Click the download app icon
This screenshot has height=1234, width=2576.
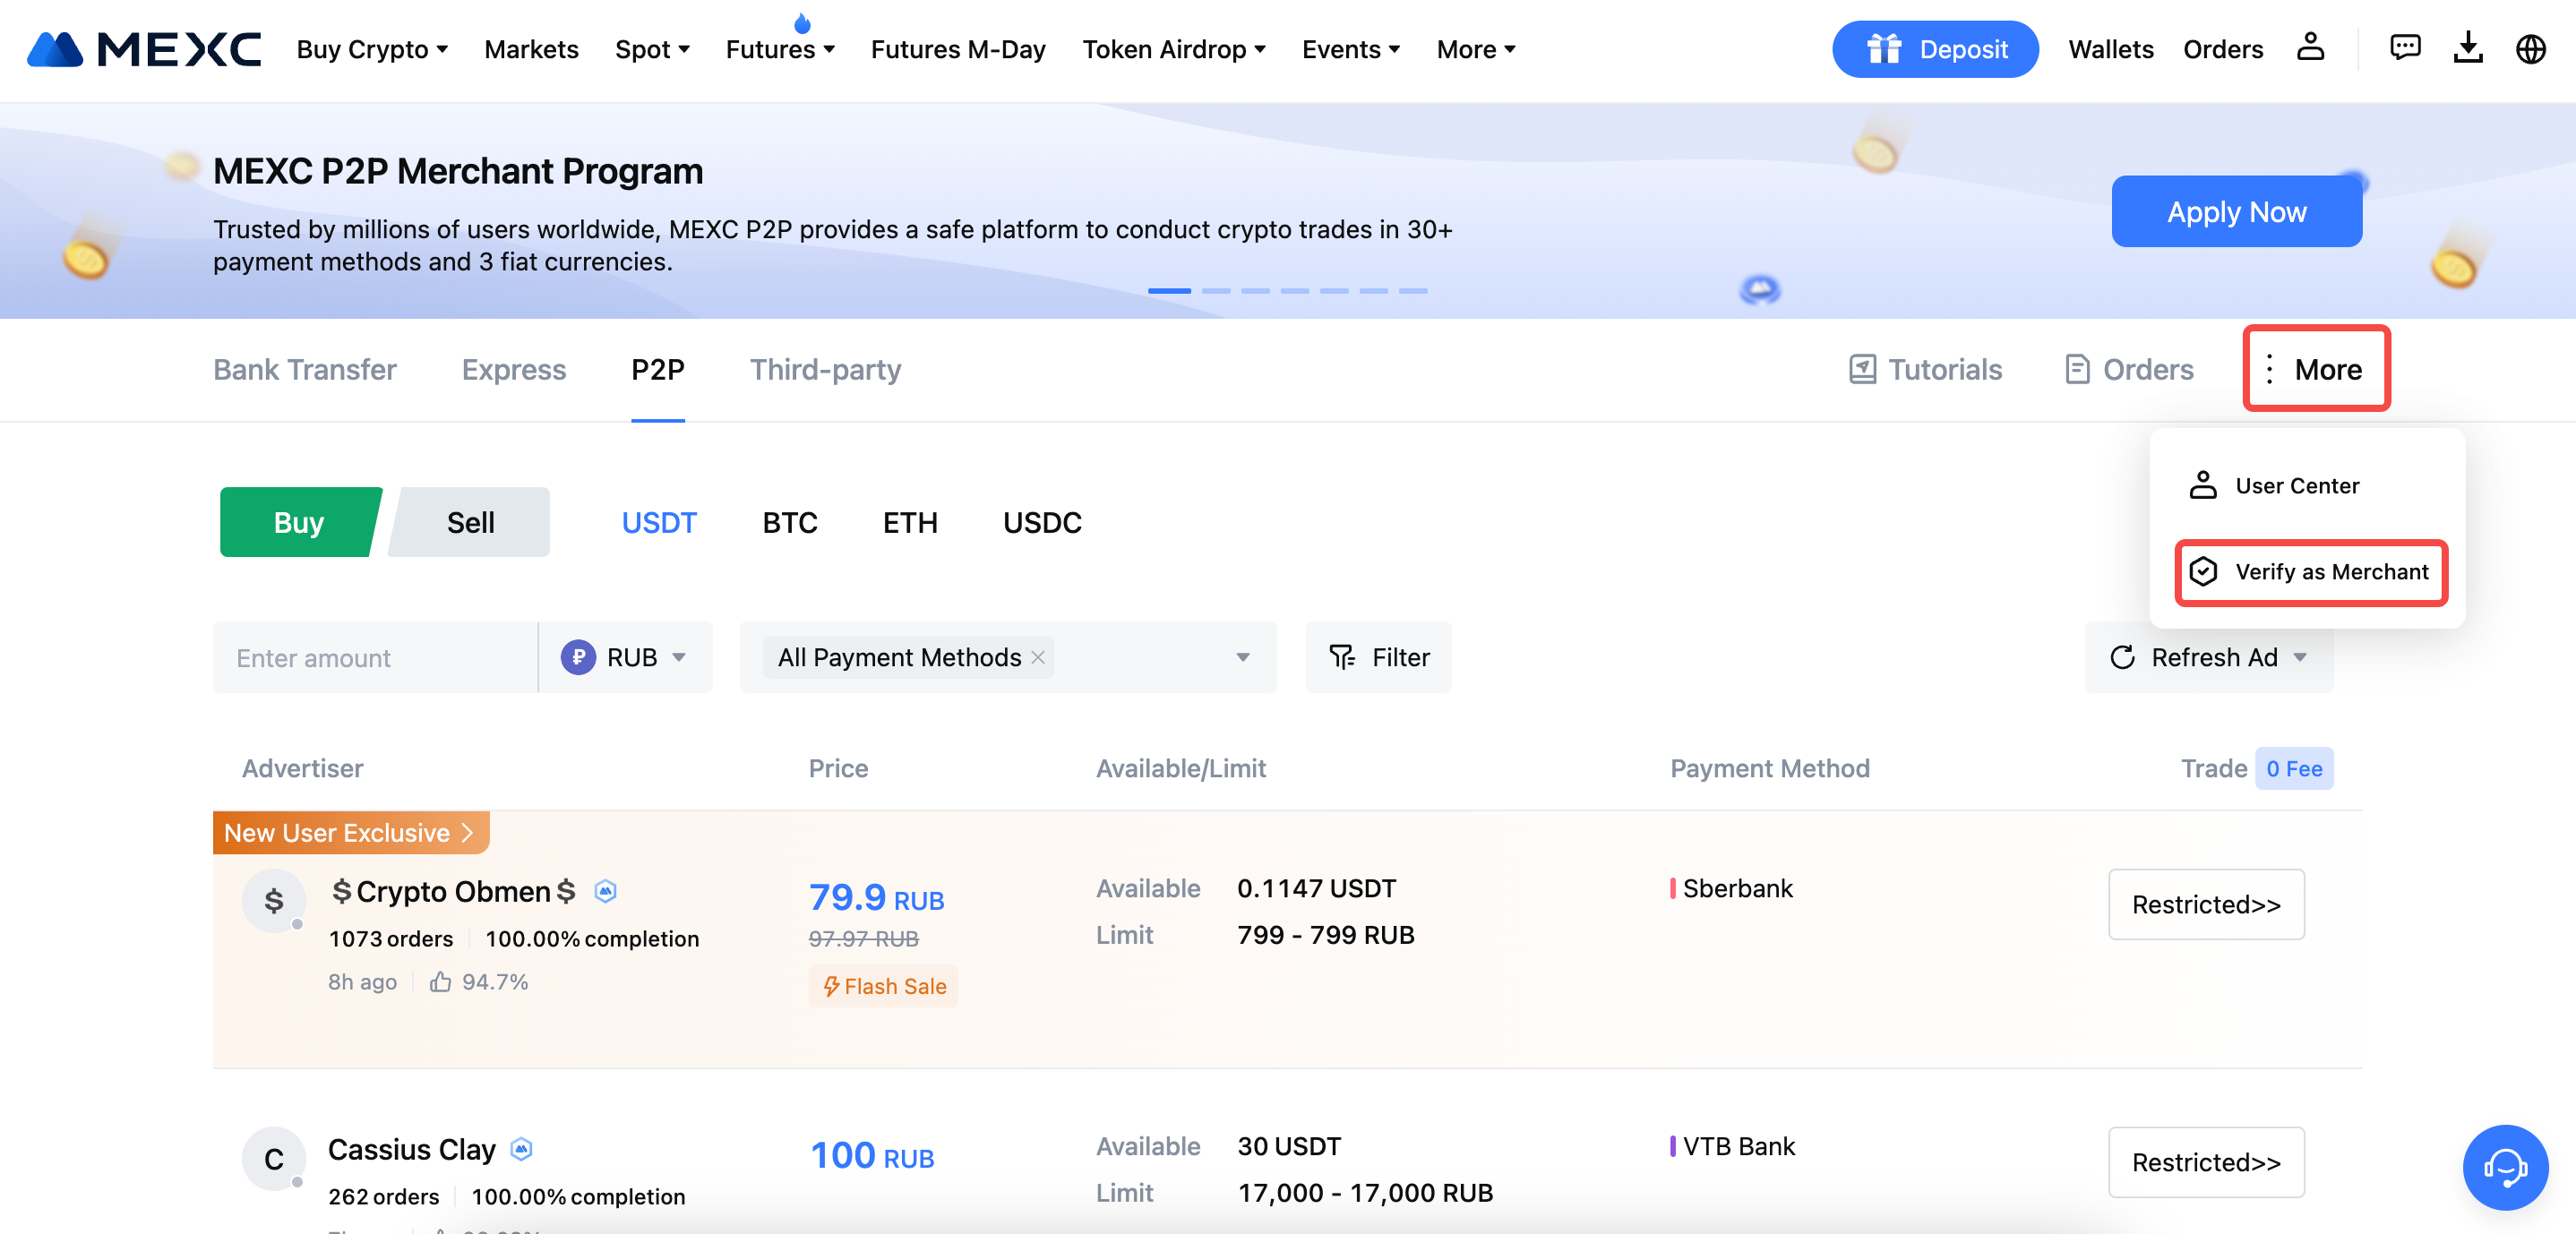click(x=2468, y=47)
